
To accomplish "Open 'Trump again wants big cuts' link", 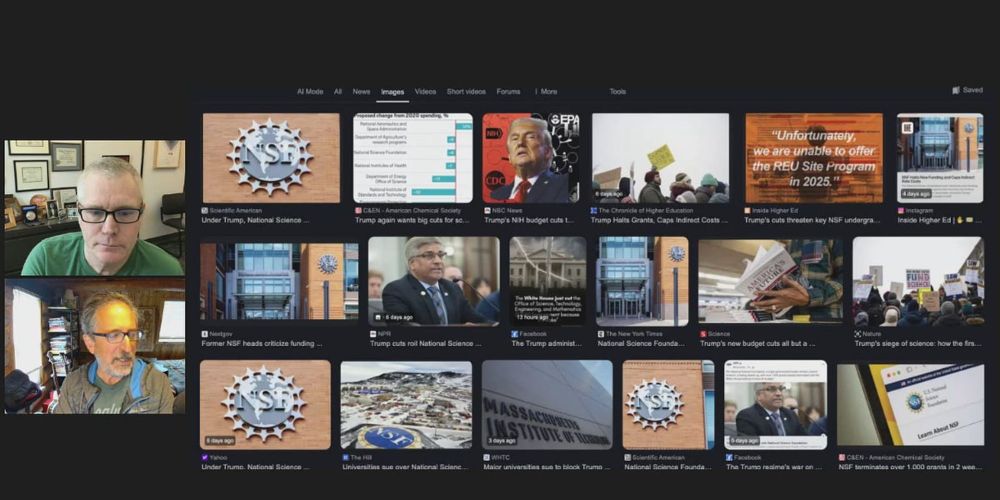I will point(411,220).
